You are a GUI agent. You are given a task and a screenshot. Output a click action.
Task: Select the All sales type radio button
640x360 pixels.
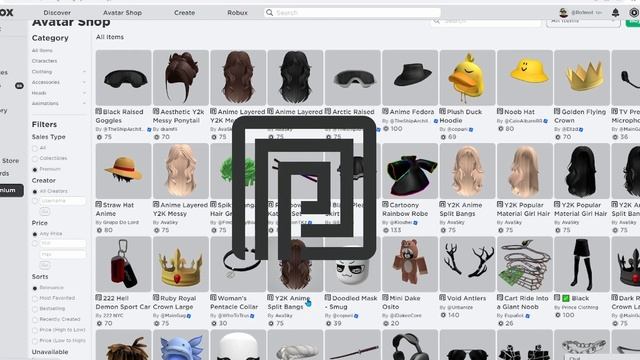[35, 148]
